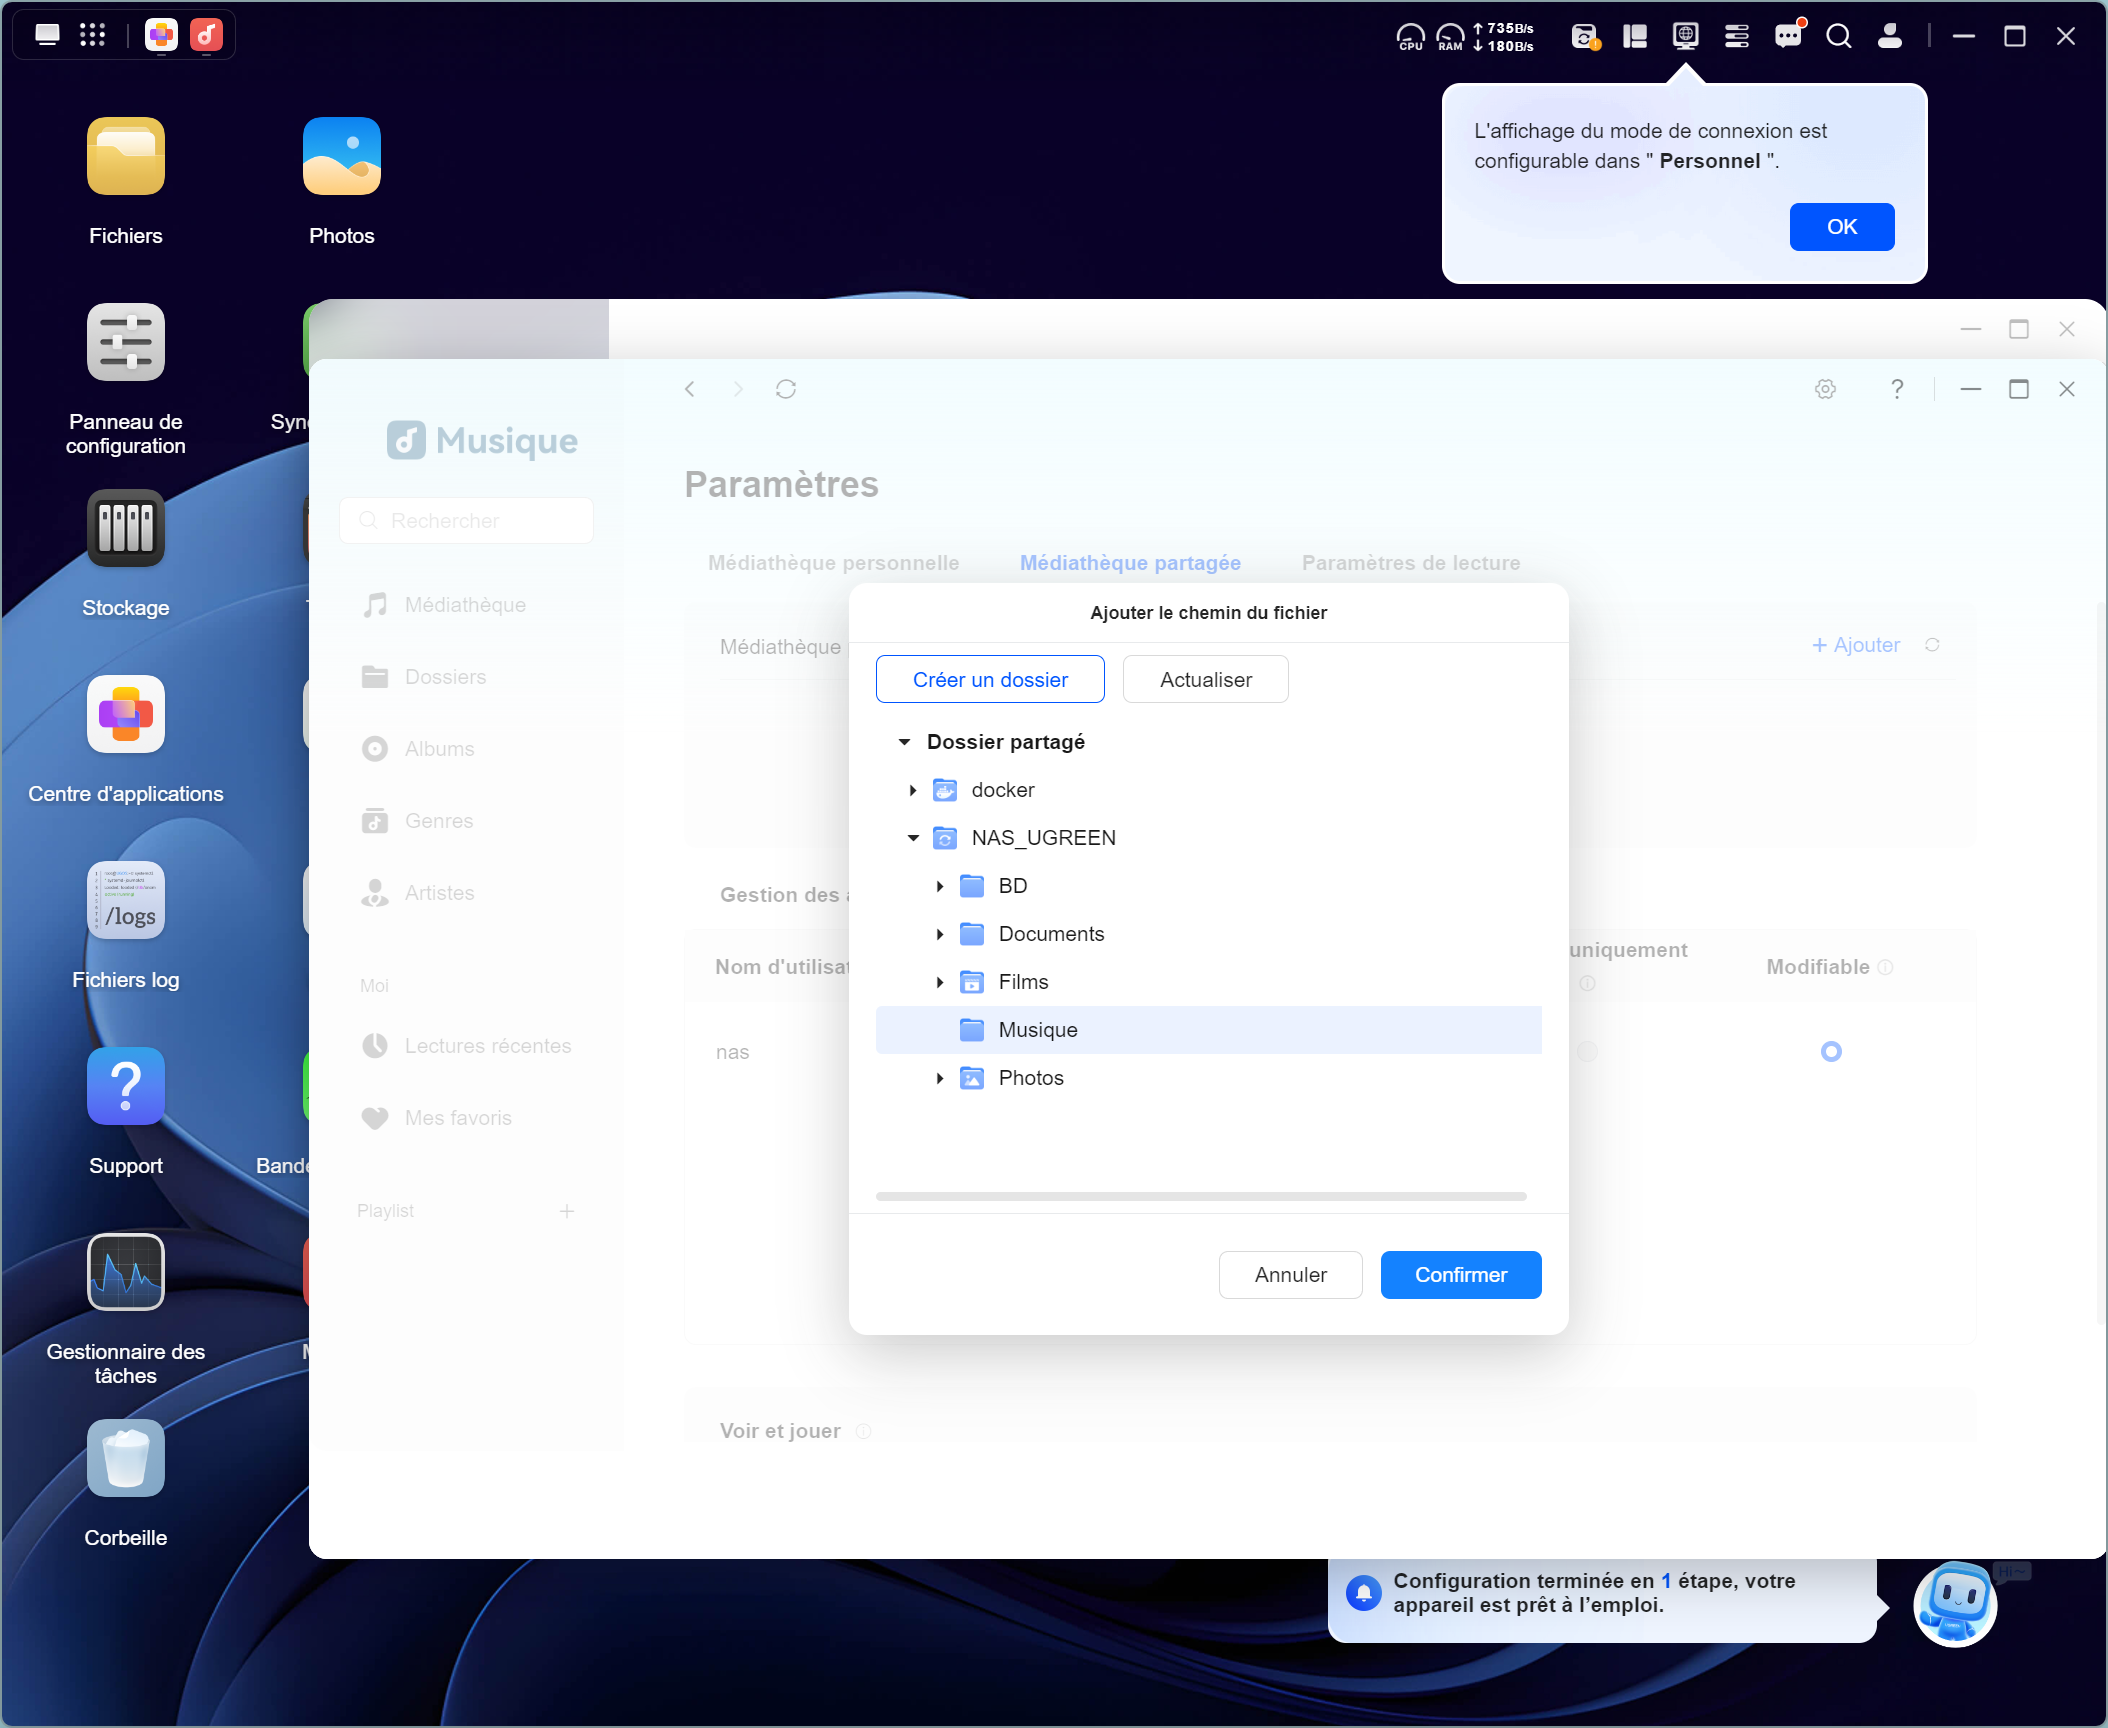This screenshot has width=2108, height=1728.
Task: Expand the Films folder
Action: 940,982
